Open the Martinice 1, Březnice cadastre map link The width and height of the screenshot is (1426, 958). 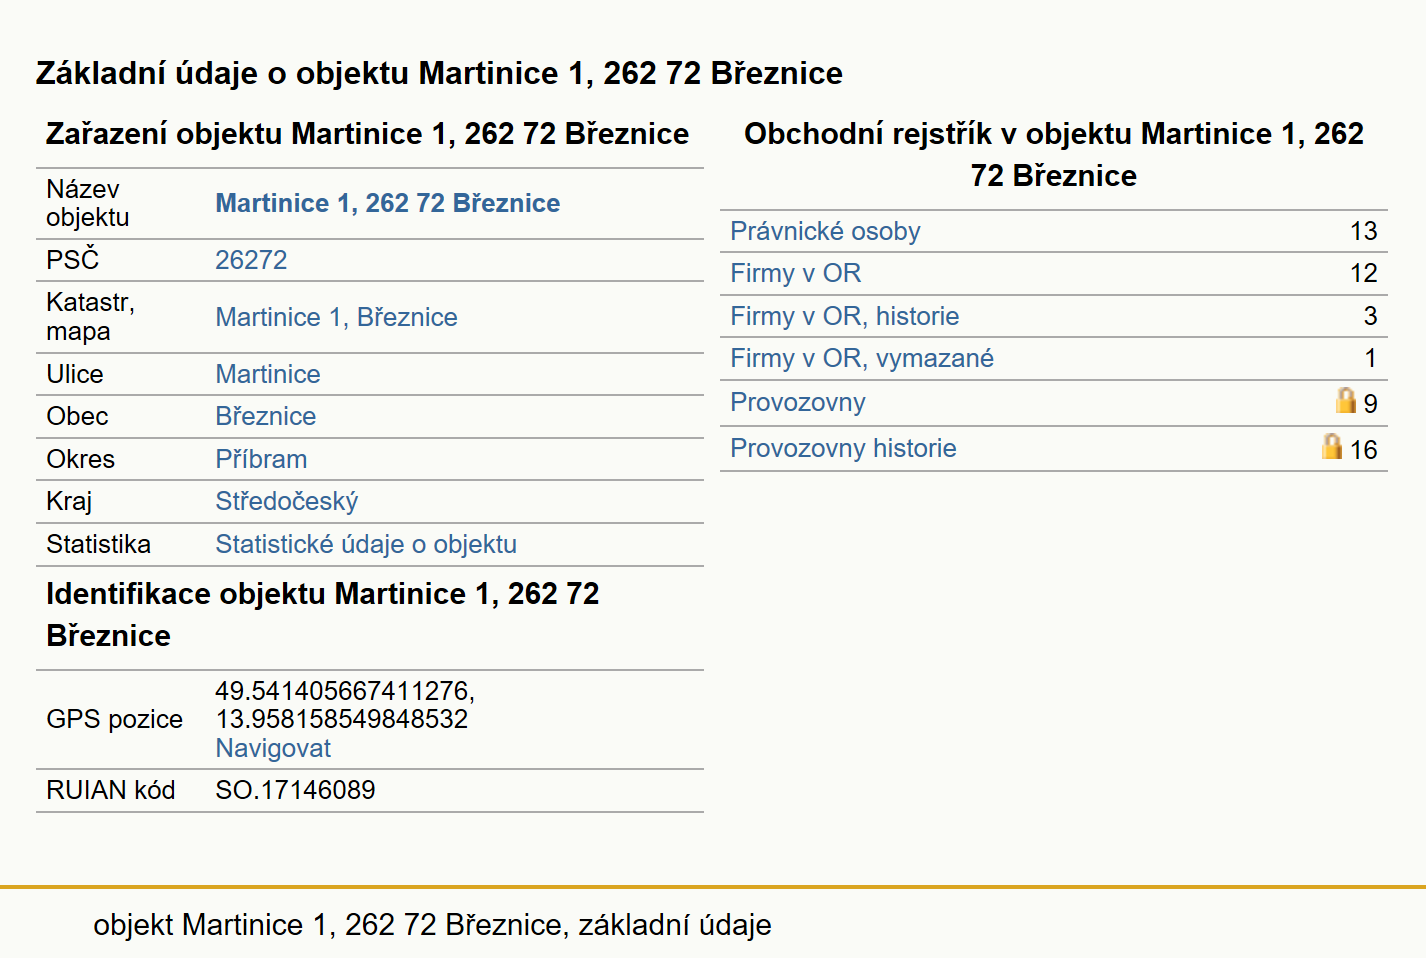click(336, 317)
